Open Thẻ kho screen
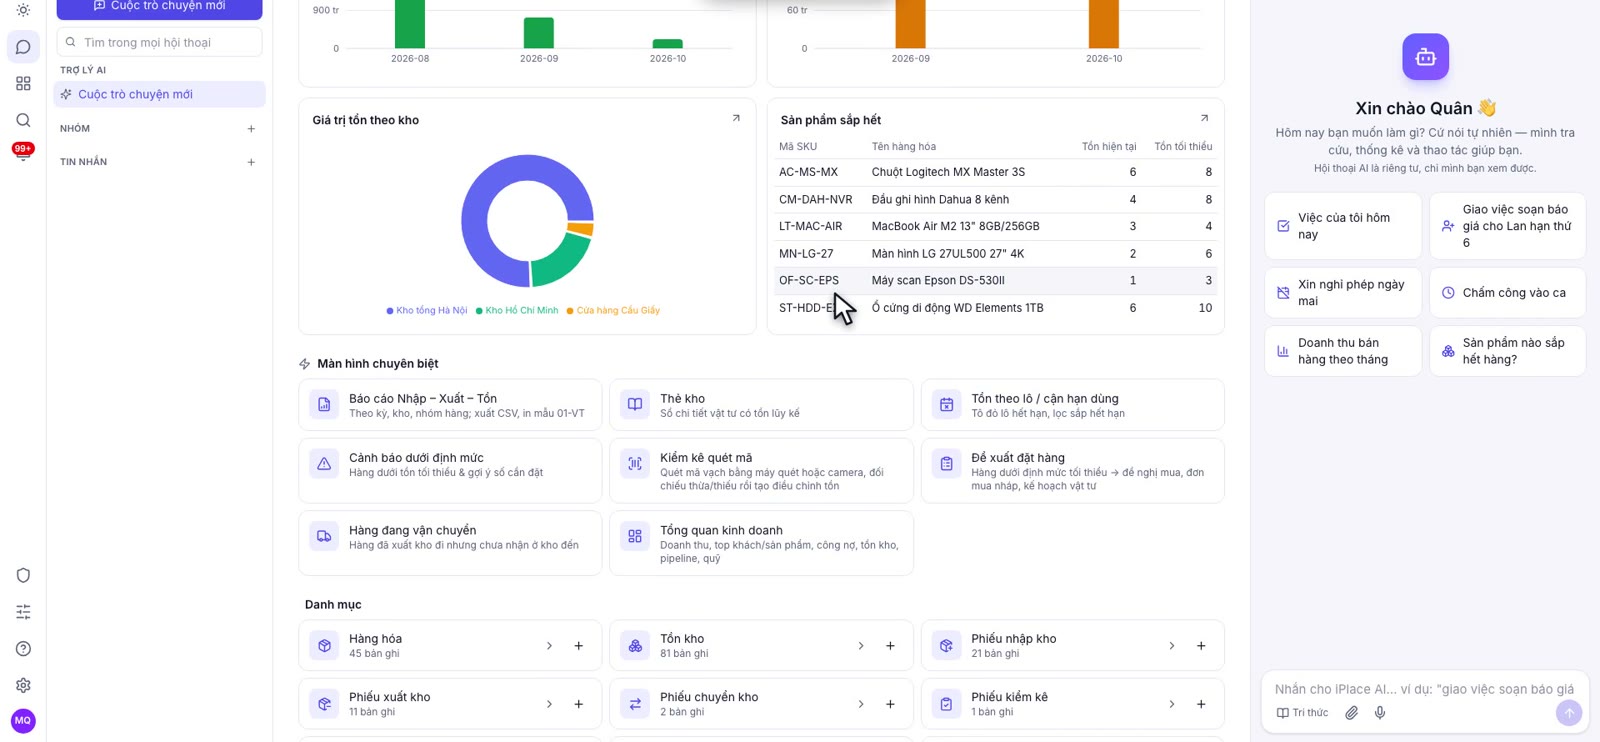This screenshot has width=1600, height=742. (x=761, y=405)
